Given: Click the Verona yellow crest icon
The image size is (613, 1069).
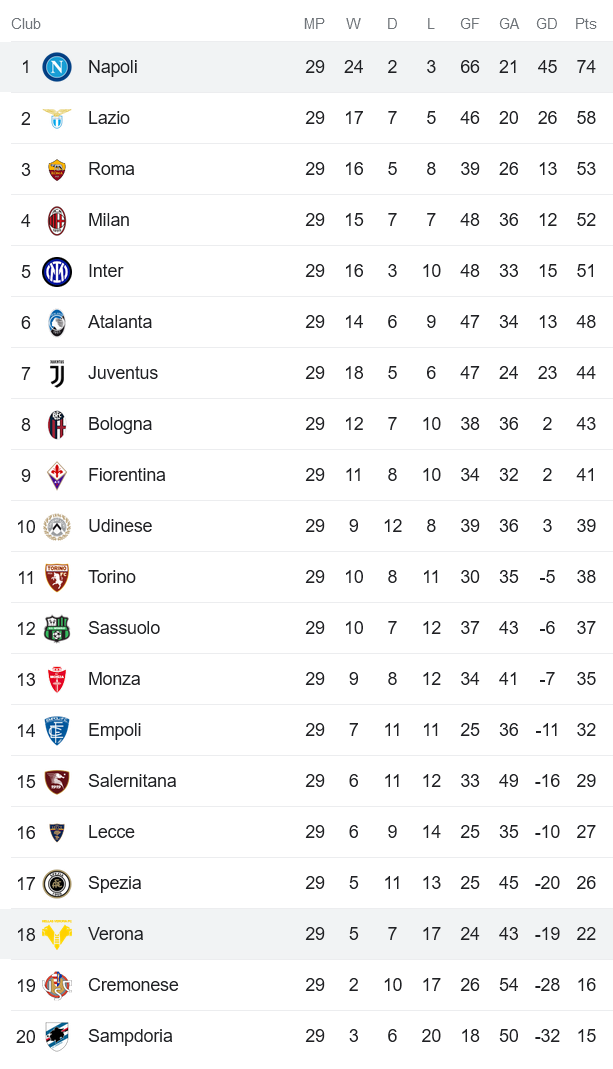Looking at the screenshot, I should (57, 934).
